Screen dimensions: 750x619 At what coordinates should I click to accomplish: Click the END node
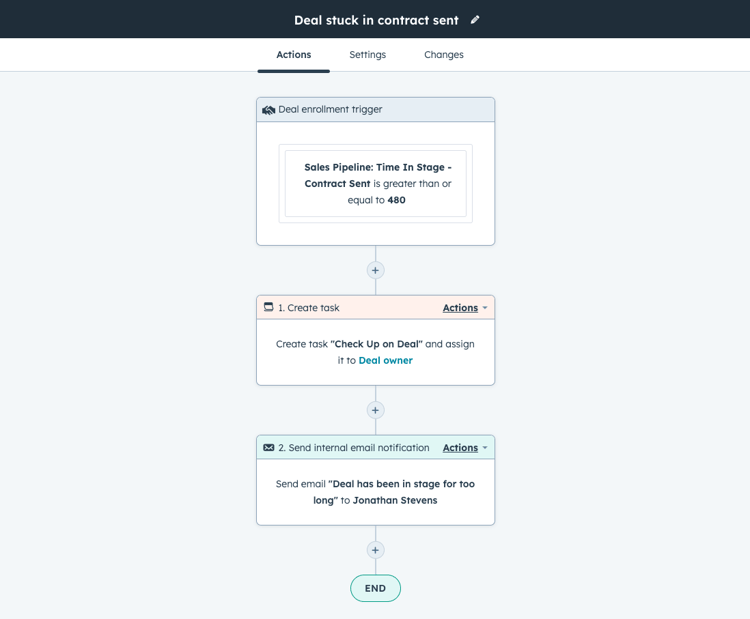(x=375, y=588)
